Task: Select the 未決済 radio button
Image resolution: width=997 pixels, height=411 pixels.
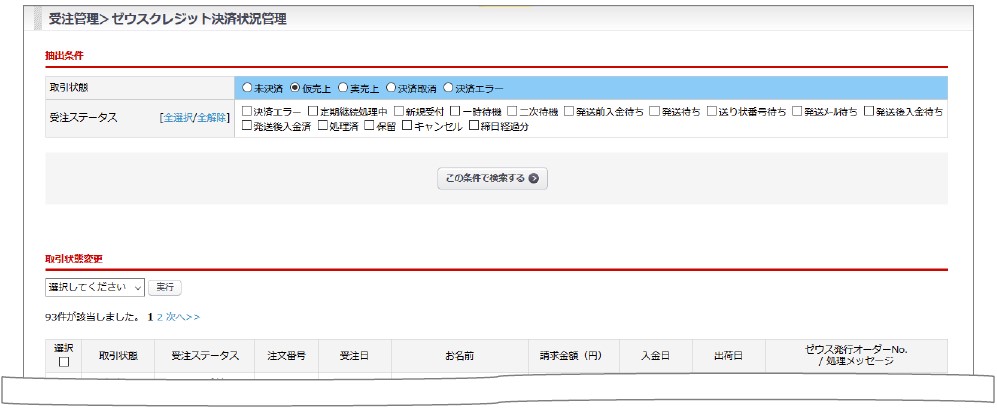Action: [x=247, y=88]
